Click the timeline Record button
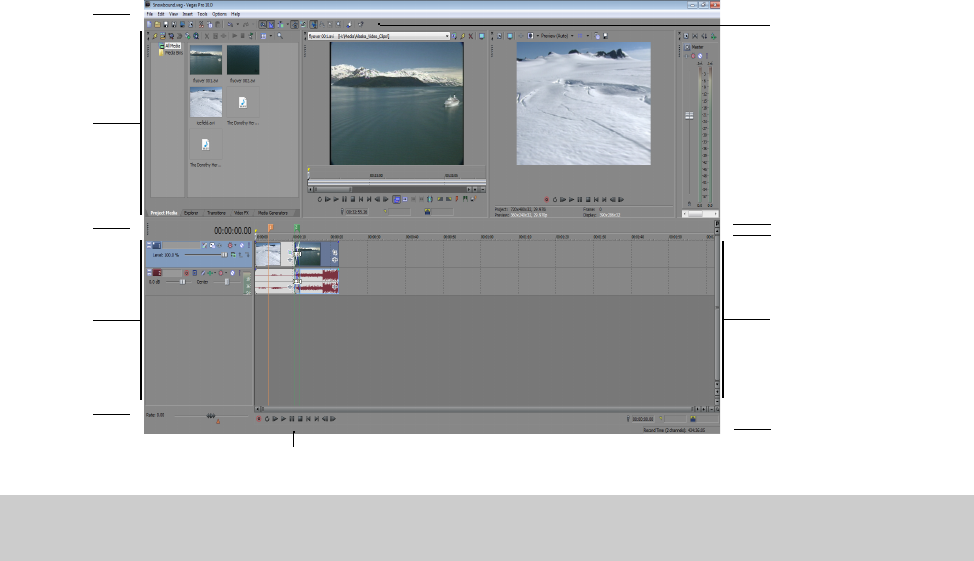 point(258,419)
